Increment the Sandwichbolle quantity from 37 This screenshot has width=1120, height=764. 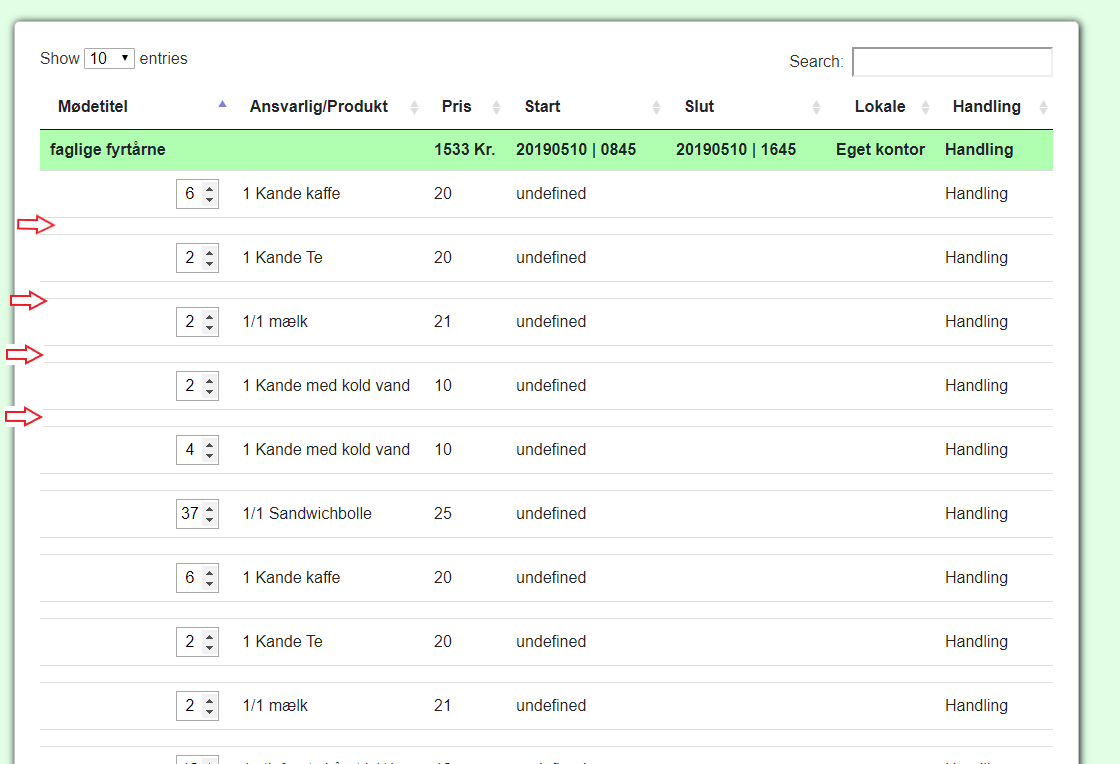coord(209,508)
